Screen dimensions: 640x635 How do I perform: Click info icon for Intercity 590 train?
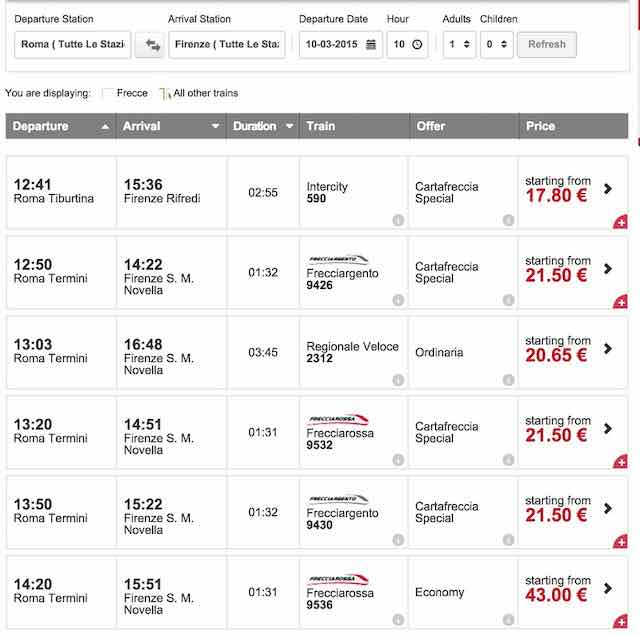click(398, 220)
